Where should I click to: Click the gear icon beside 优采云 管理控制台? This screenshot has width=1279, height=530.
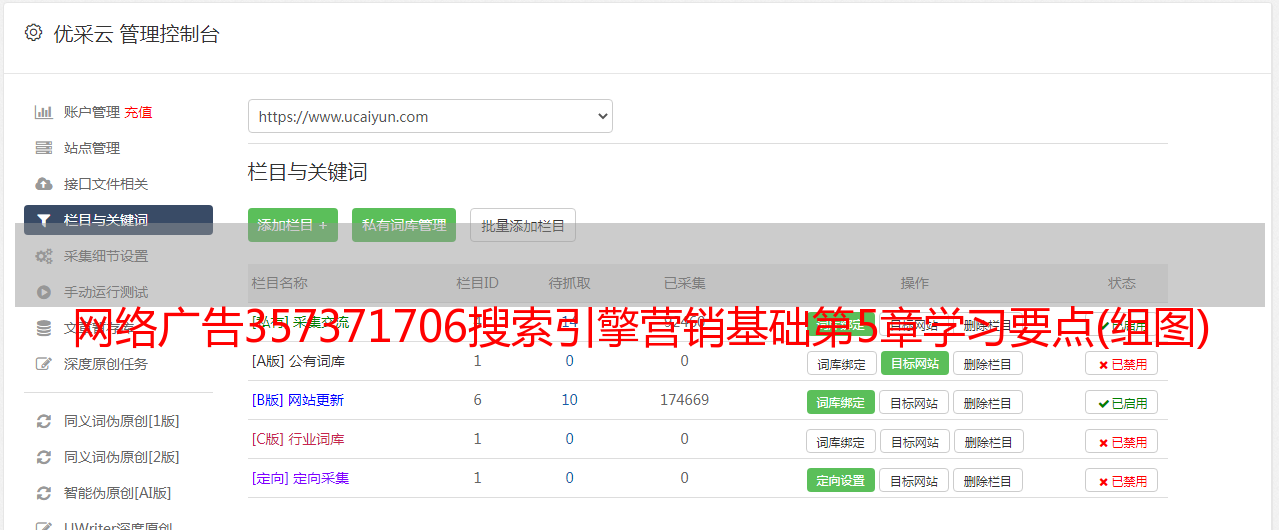click(33, 33)
